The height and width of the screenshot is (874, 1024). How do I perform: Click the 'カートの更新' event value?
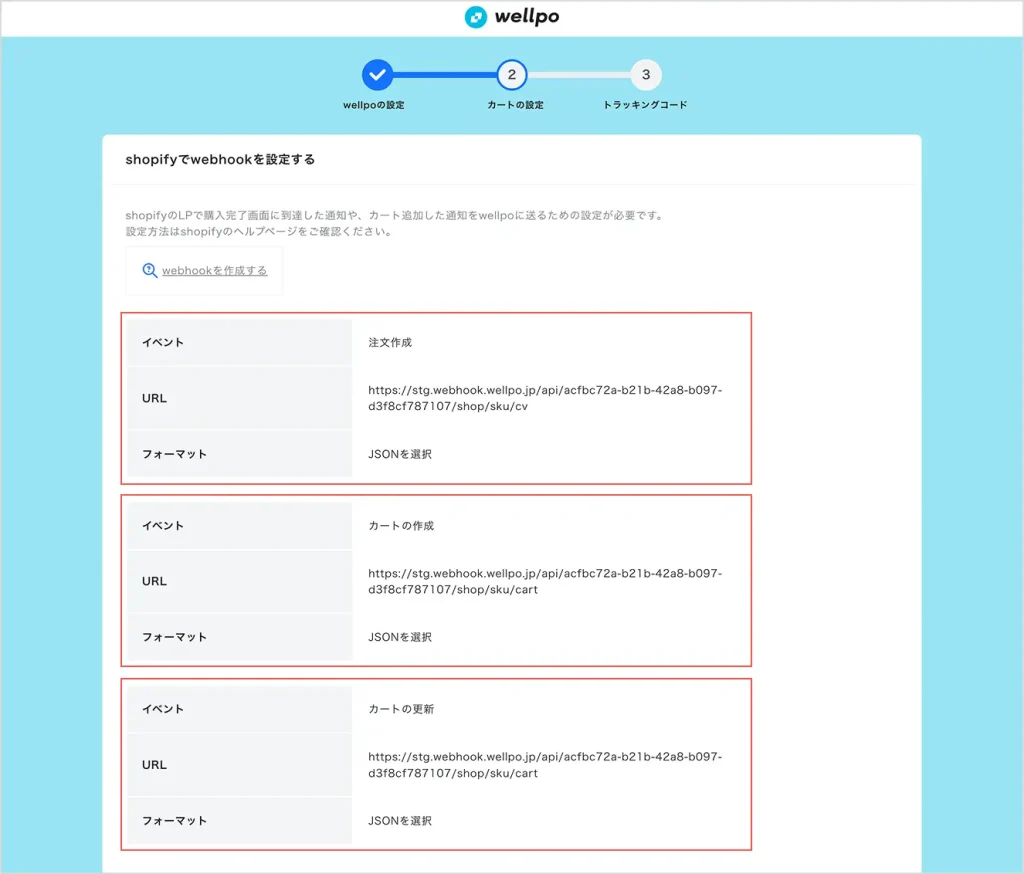401,709
